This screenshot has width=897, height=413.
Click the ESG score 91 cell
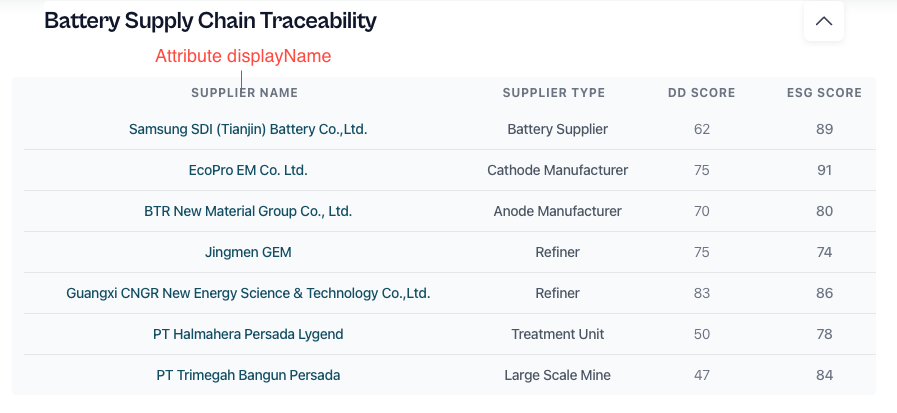tap(824, 170)
